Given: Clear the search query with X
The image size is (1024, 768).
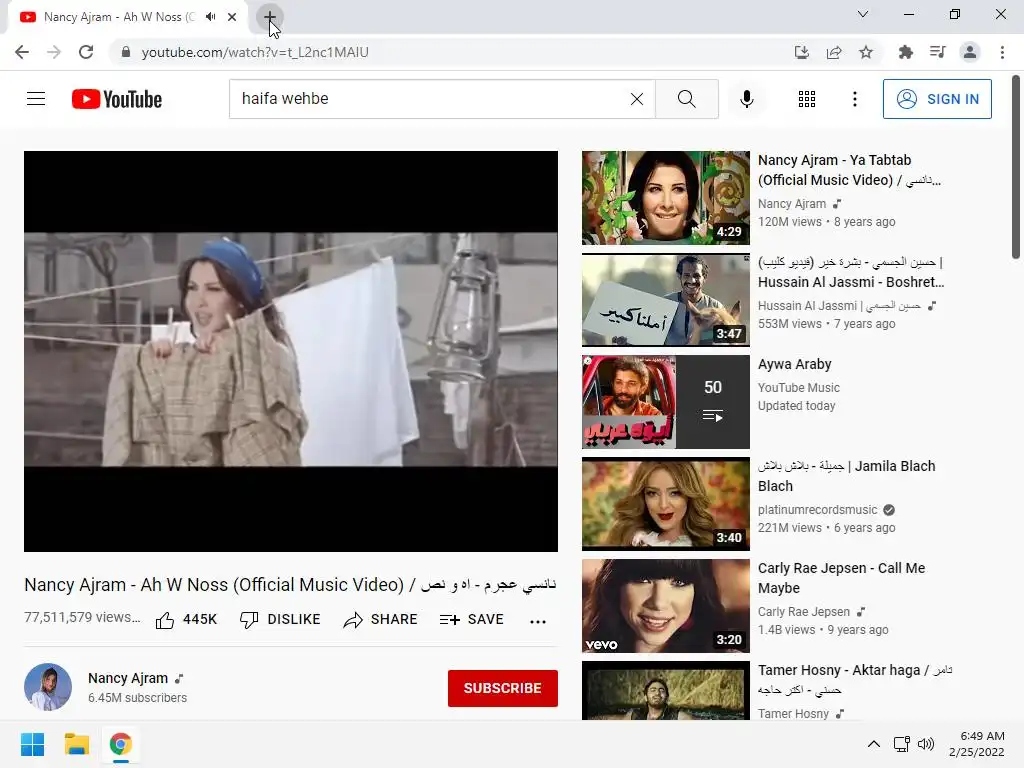Looking at the screenshot, I should pos(637,99).
